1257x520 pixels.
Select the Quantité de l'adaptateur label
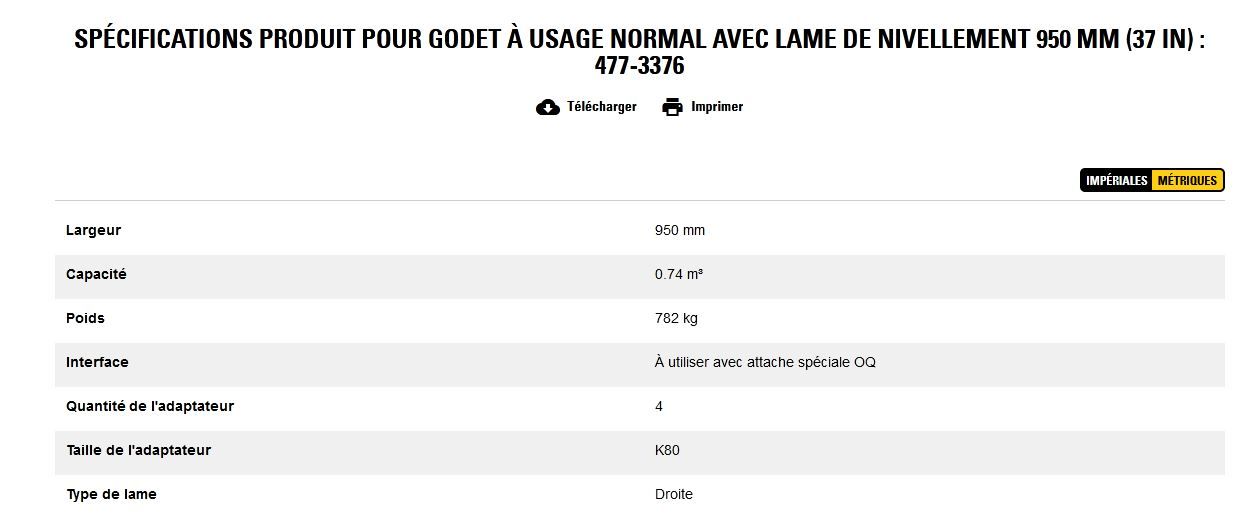pos(150,406)
